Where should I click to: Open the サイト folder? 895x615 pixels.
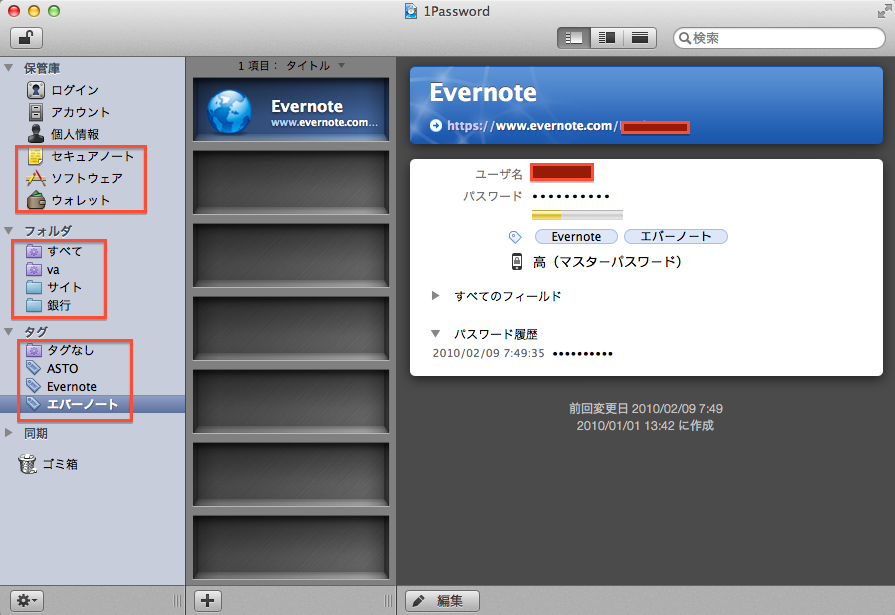54,287
